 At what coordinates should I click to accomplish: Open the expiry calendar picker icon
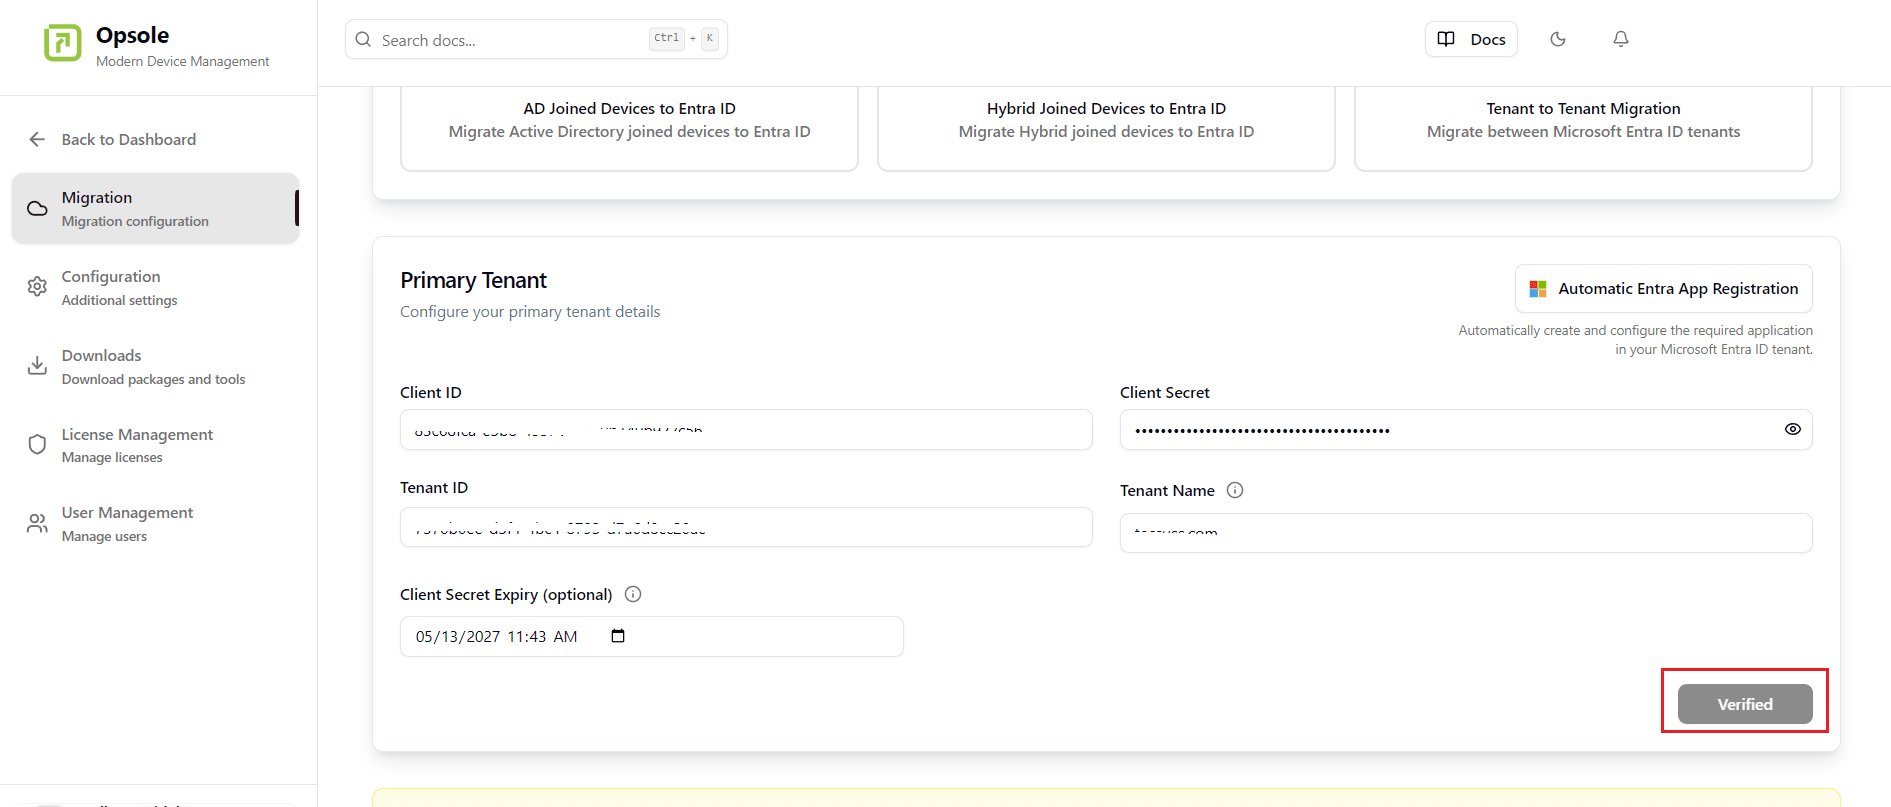(x=618, y=636)
